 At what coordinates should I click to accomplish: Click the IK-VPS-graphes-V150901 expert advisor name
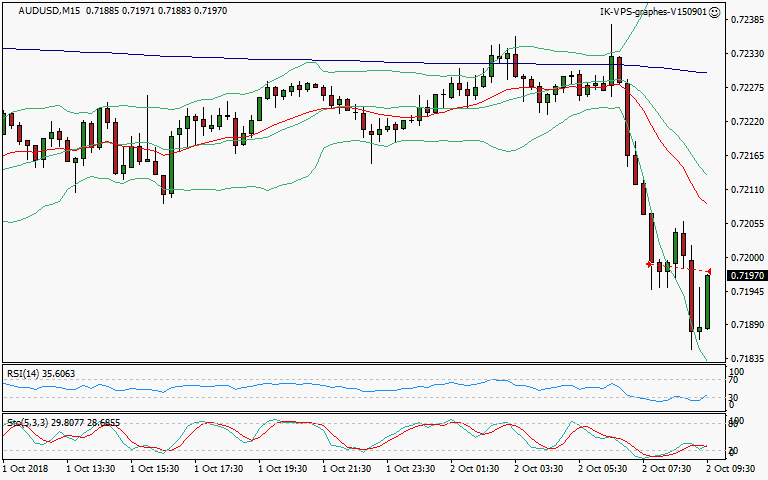(651, 12)
